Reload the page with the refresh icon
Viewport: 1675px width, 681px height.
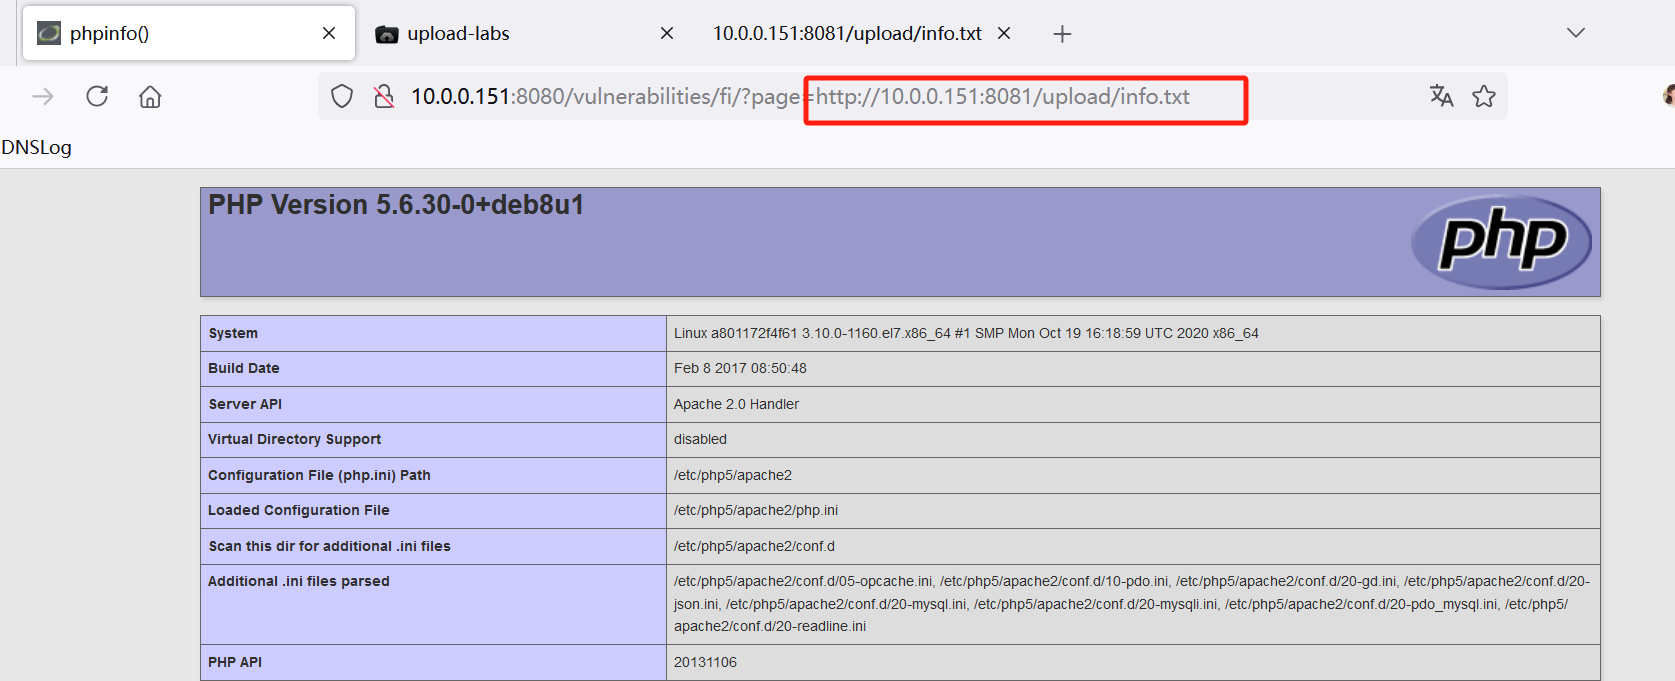click(97, 96)
